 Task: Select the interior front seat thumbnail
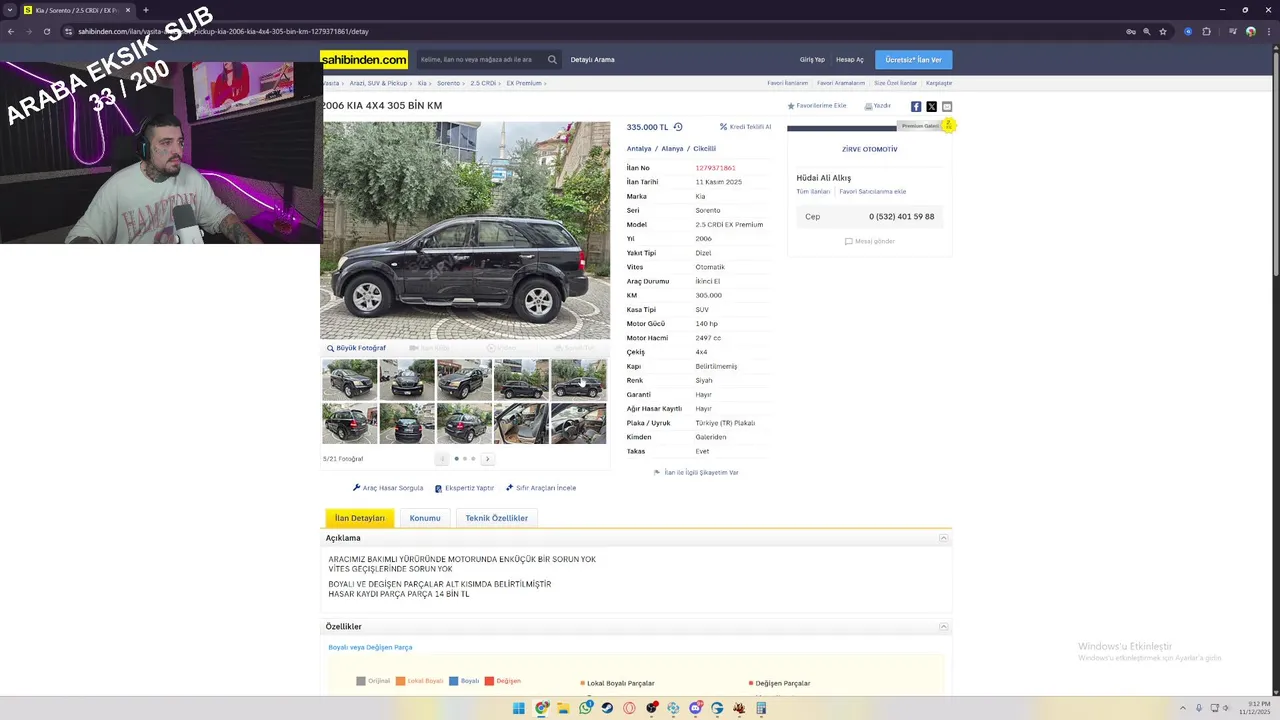coord(521,424)
